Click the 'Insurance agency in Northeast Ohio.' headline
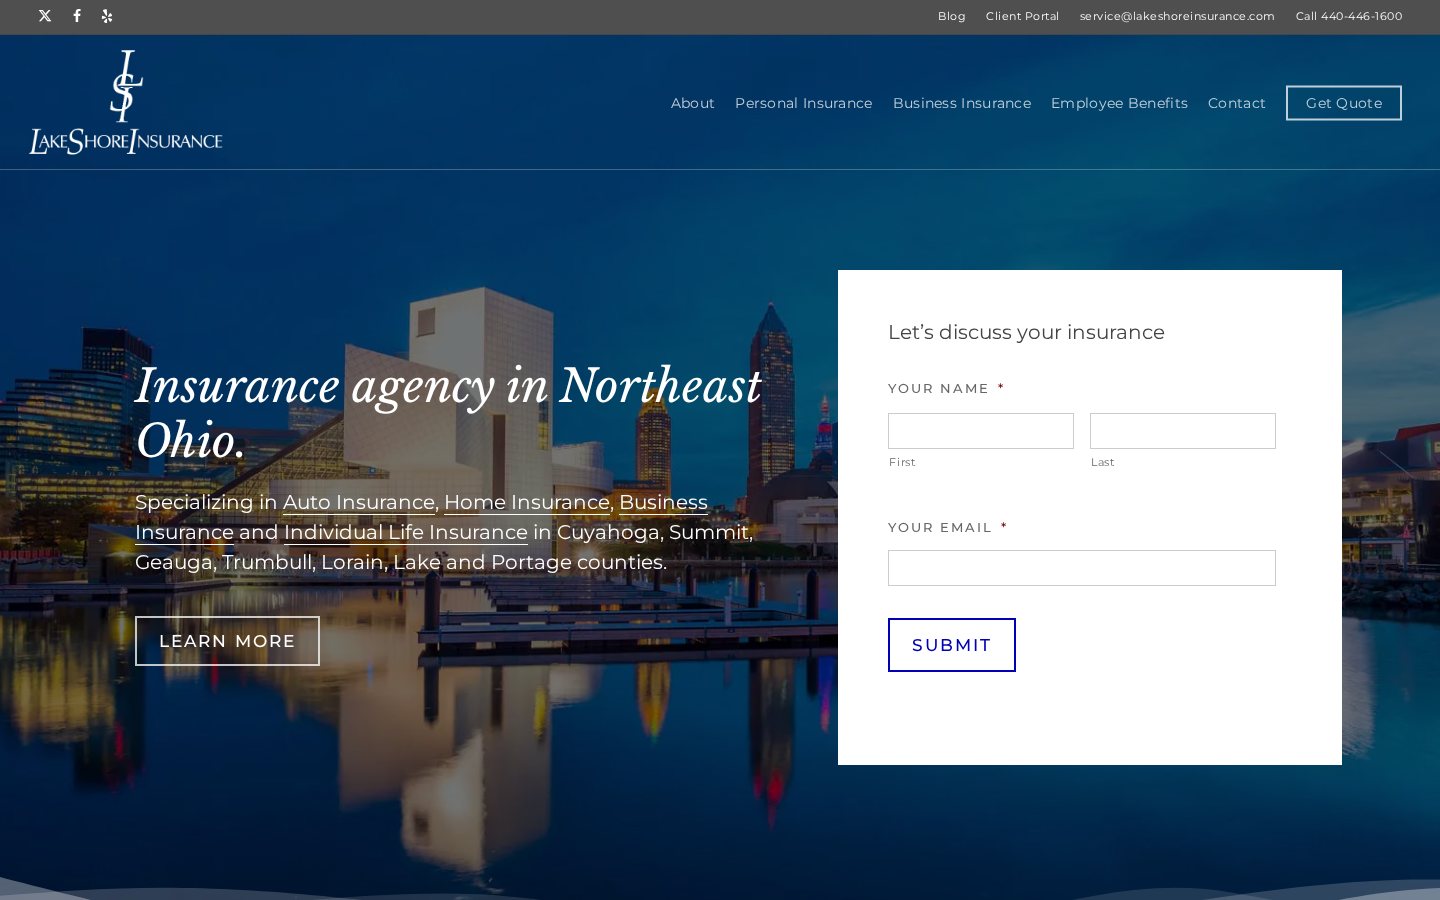1440x900 pixels. click(448, 413)
